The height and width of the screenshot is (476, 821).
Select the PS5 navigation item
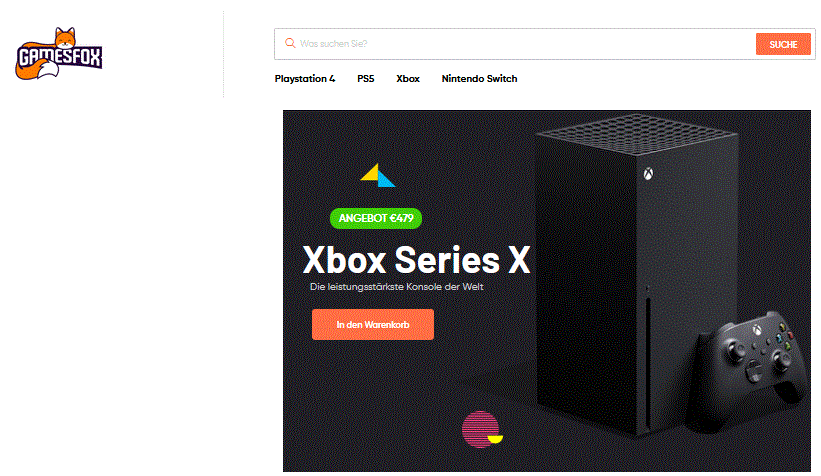365,79
